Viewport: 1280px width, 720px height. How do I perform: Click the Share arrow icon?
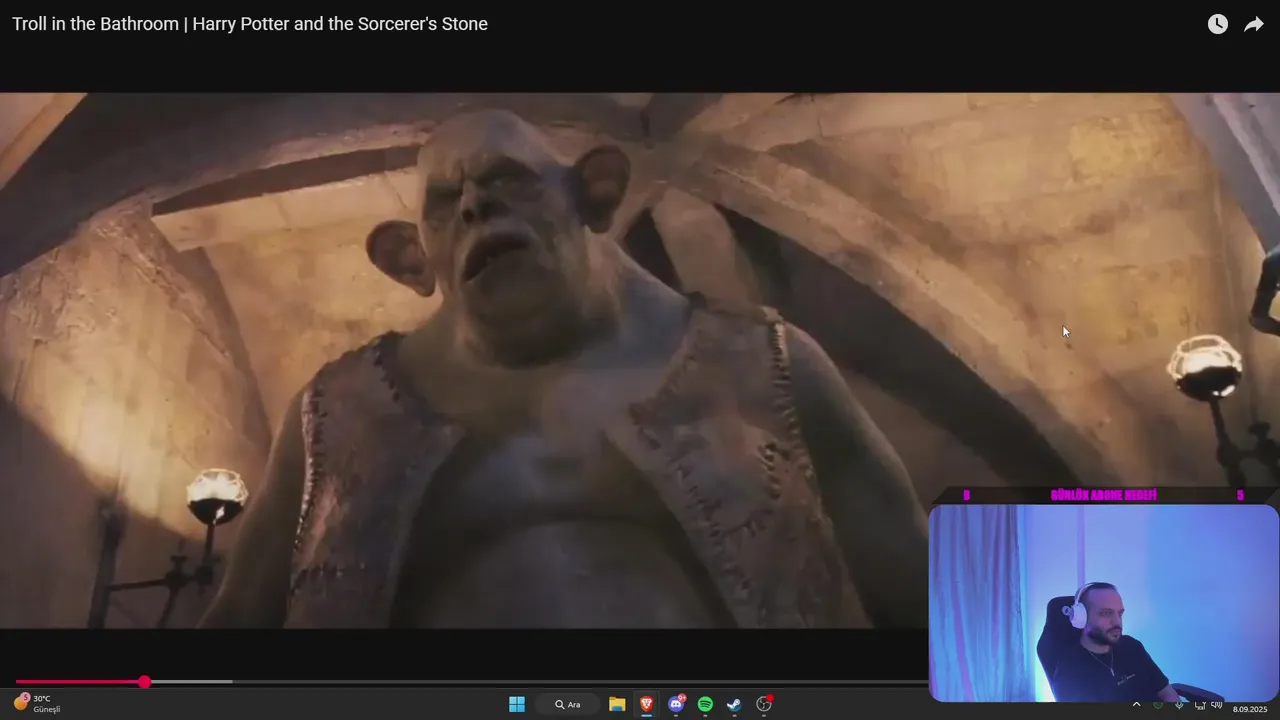point(1254,24)
